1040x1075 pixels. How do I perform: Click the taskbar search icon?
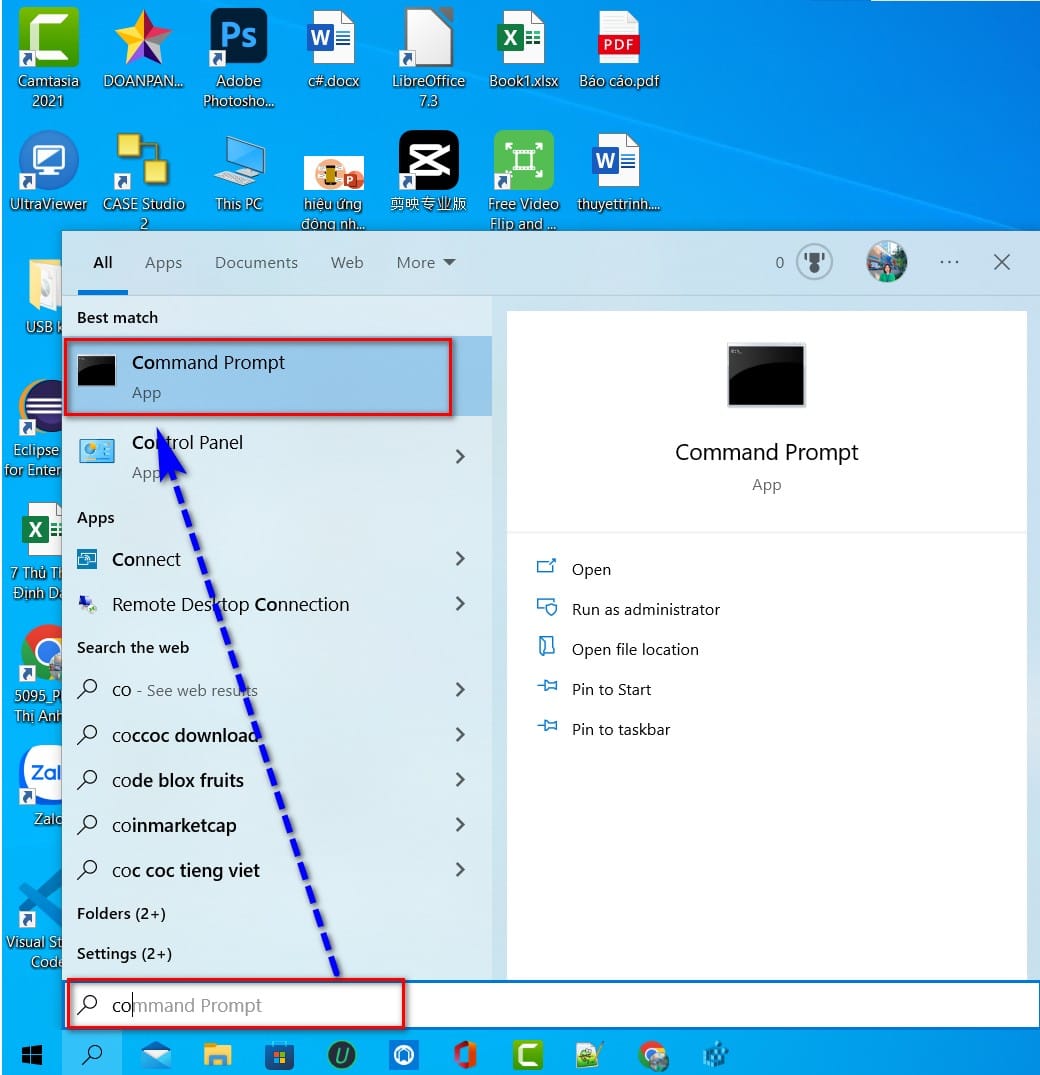(92, 1054)
